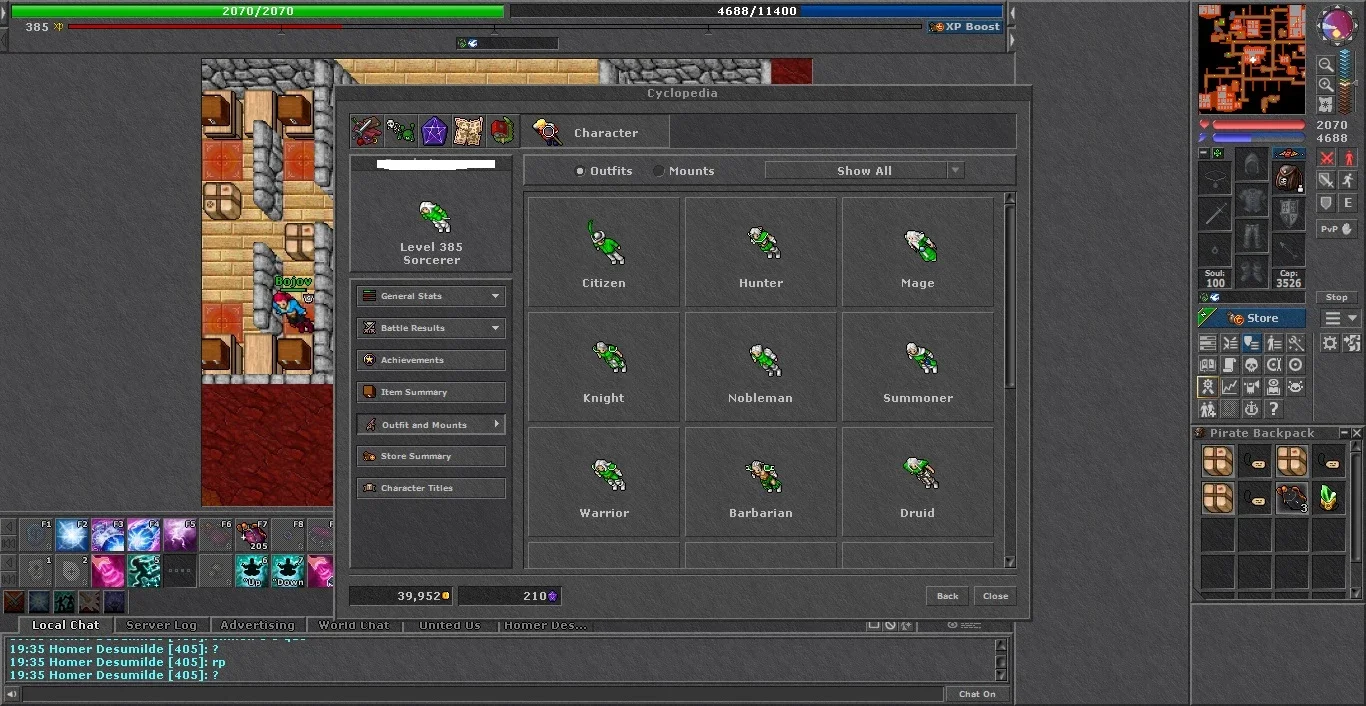1366x706 pixels.
Task: Use the F7 potion hotkey showing 205
Action: pyautogui.click(x=252, y=535)
